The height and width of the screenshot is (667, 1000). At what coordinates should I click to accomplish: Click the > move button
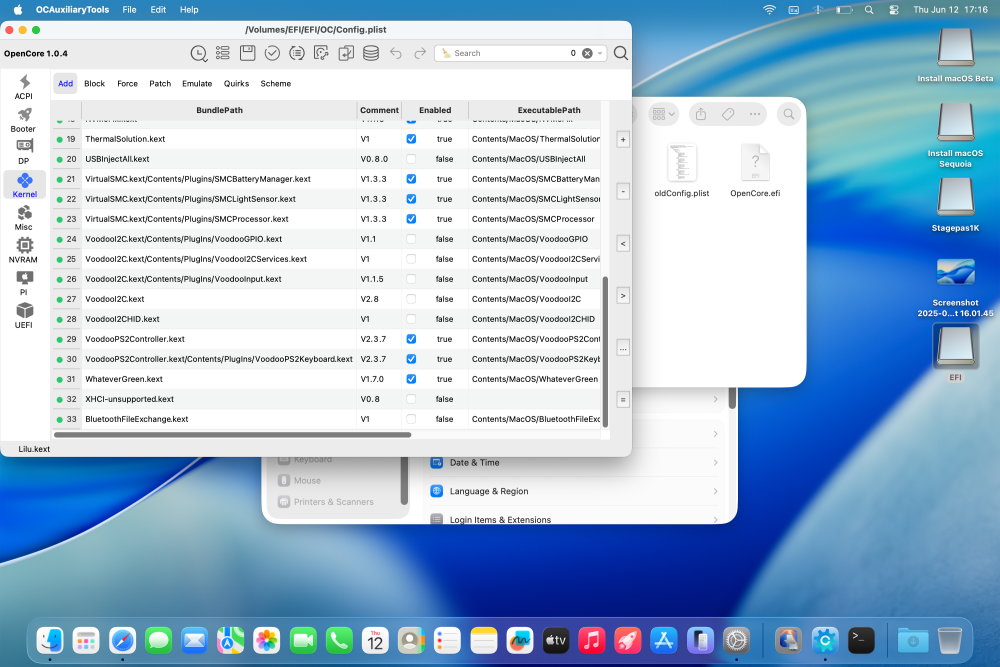coord(623,296)
